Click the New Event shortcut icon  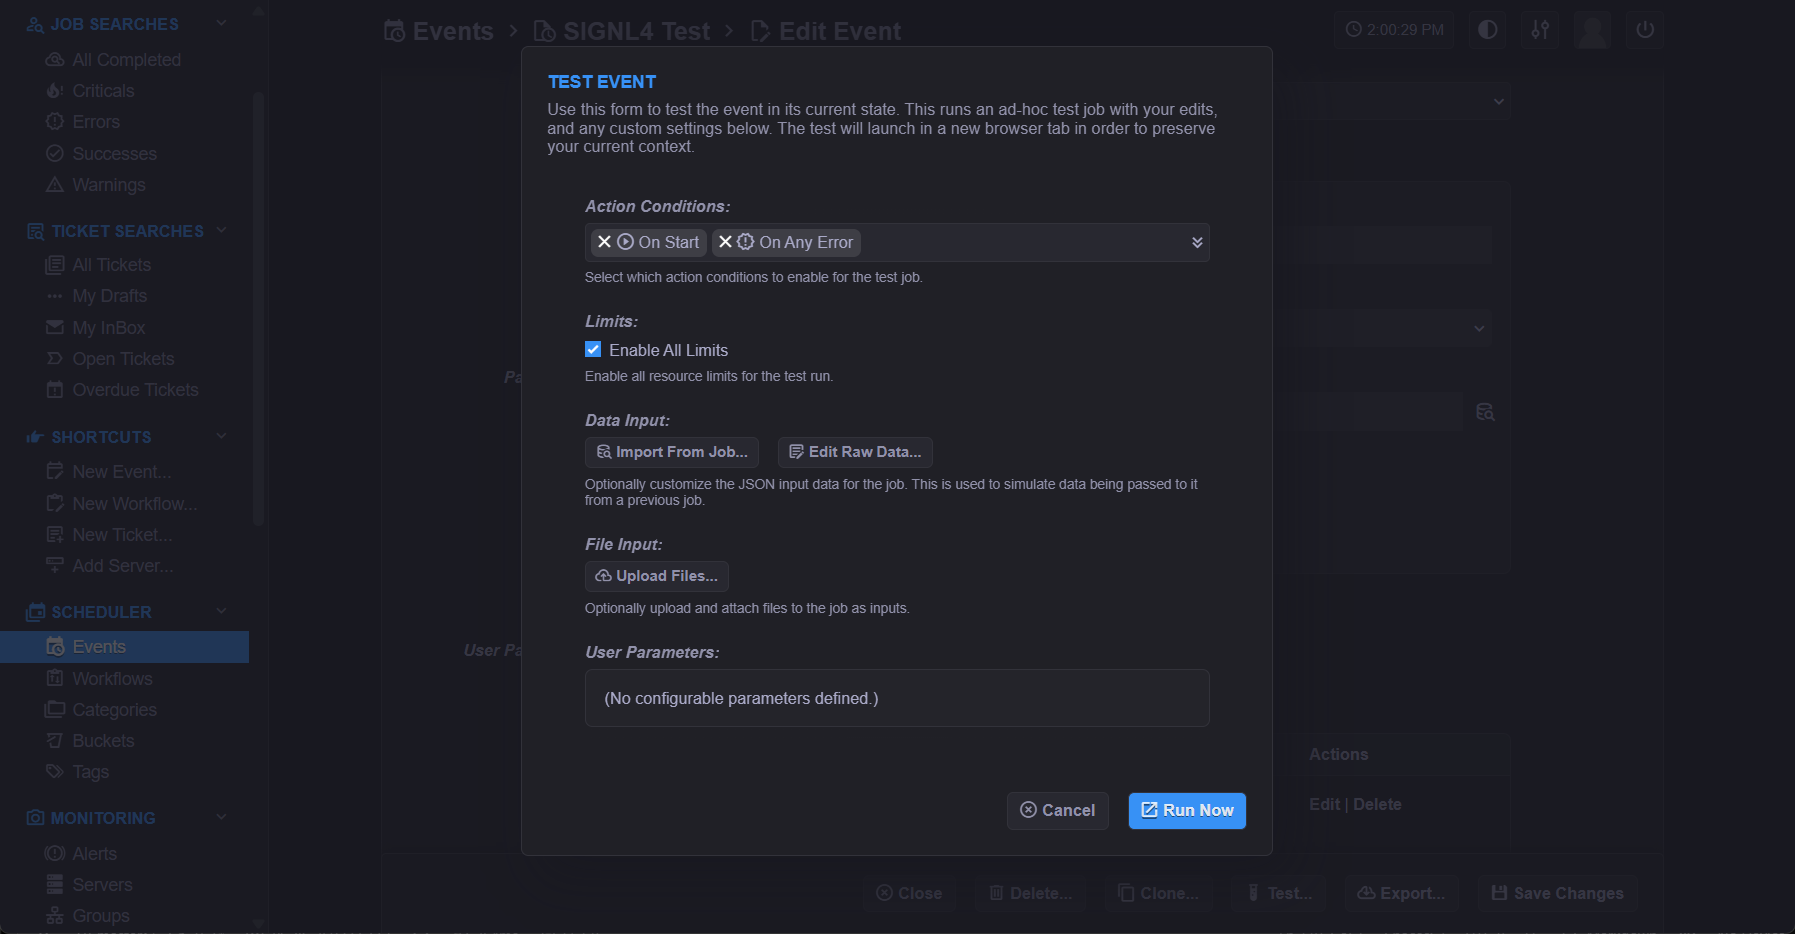point(55,472)
